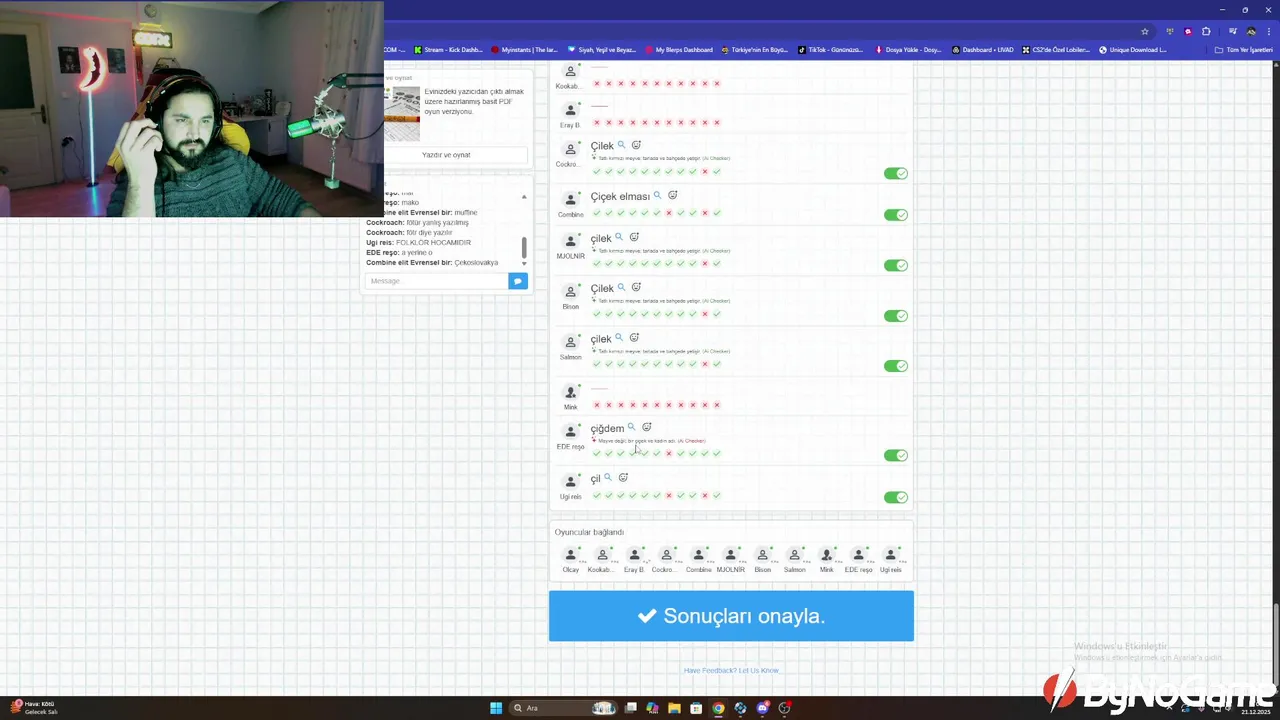Open the Windows Start menu
This screenshot has height=720, width=1280.
496,708
